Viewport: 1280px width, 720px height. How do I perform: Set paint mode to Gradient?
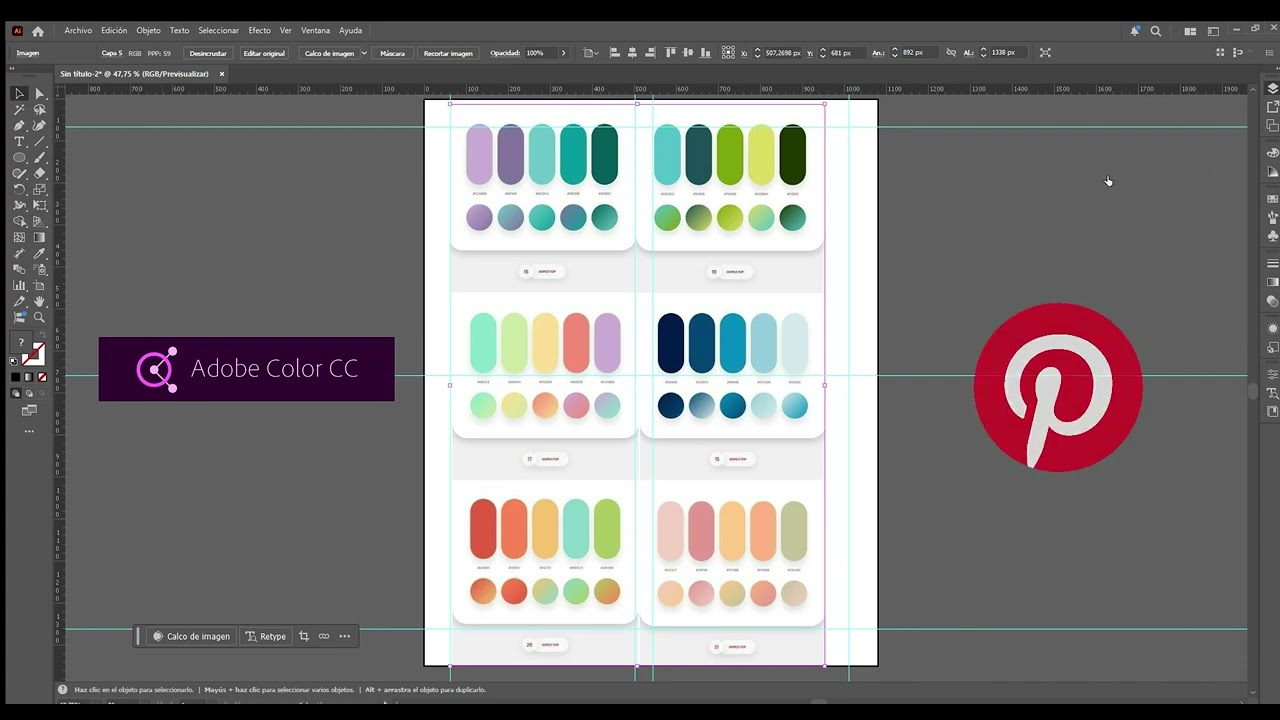pos(28,377)
